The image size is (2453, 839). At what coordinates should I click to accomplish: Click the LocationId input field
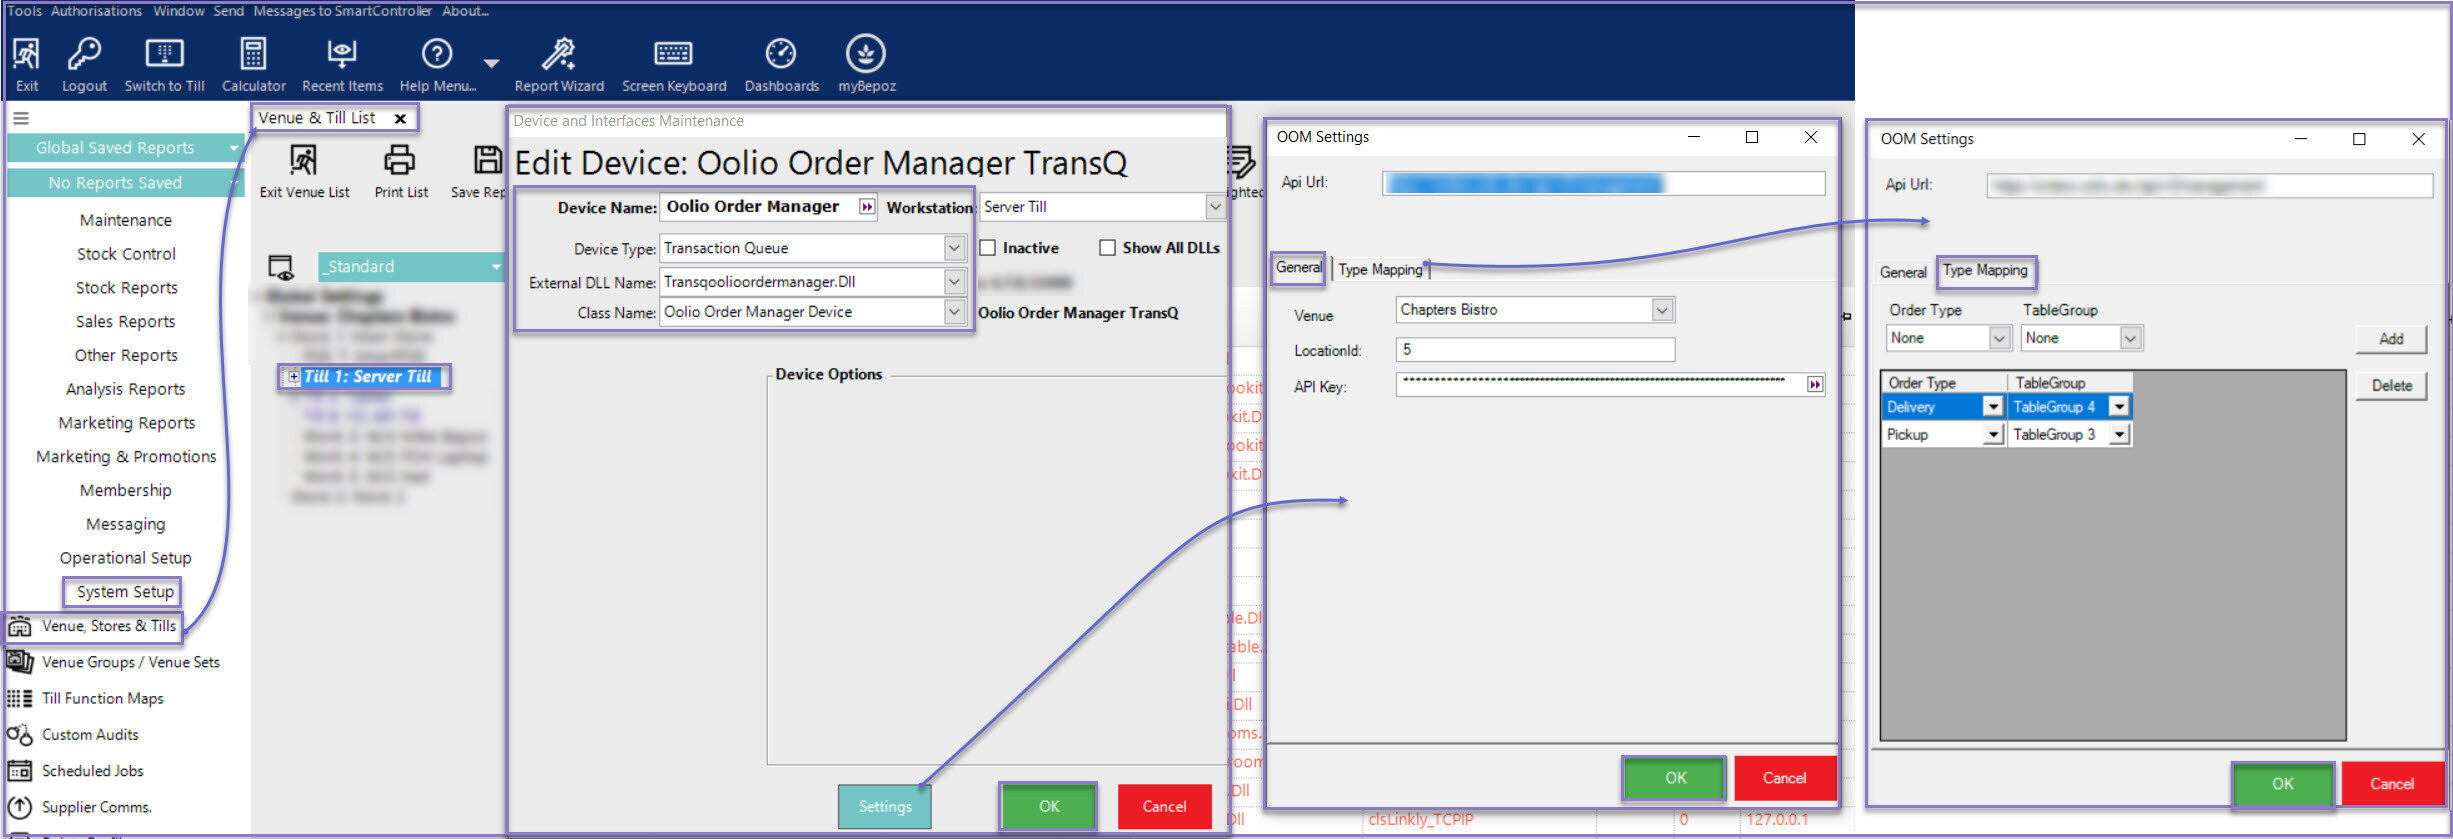point(1534,349)
